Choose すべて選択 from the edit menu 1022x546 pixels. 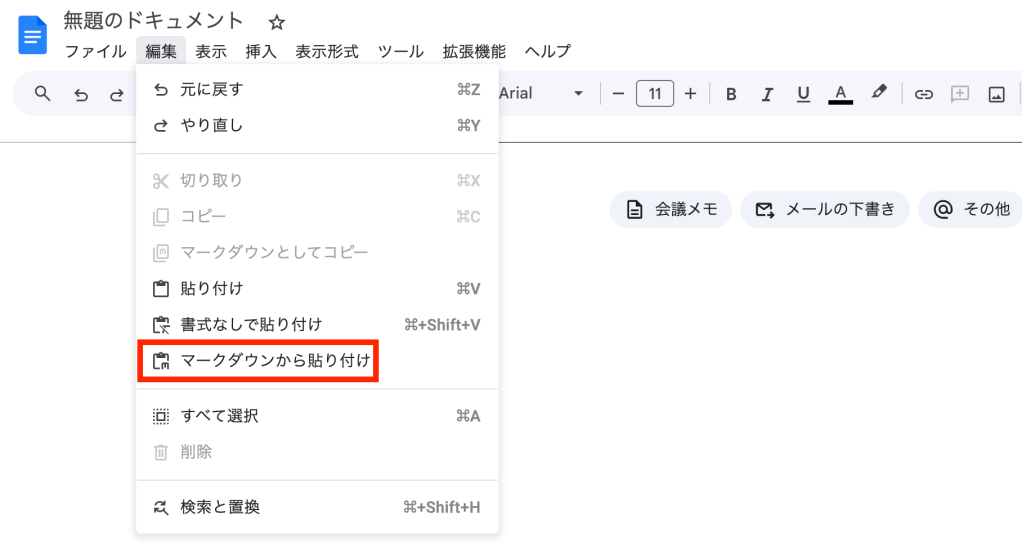317,416
